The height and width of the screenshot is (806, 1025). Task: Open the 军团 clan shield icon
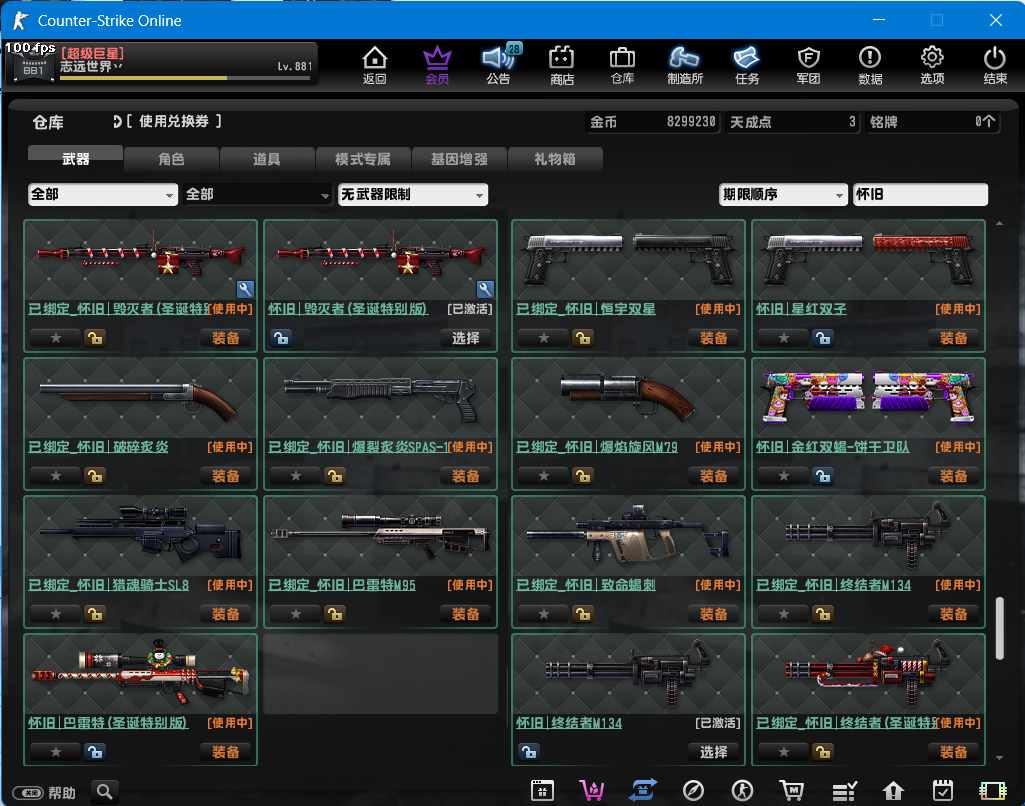(x=808, y=65)
